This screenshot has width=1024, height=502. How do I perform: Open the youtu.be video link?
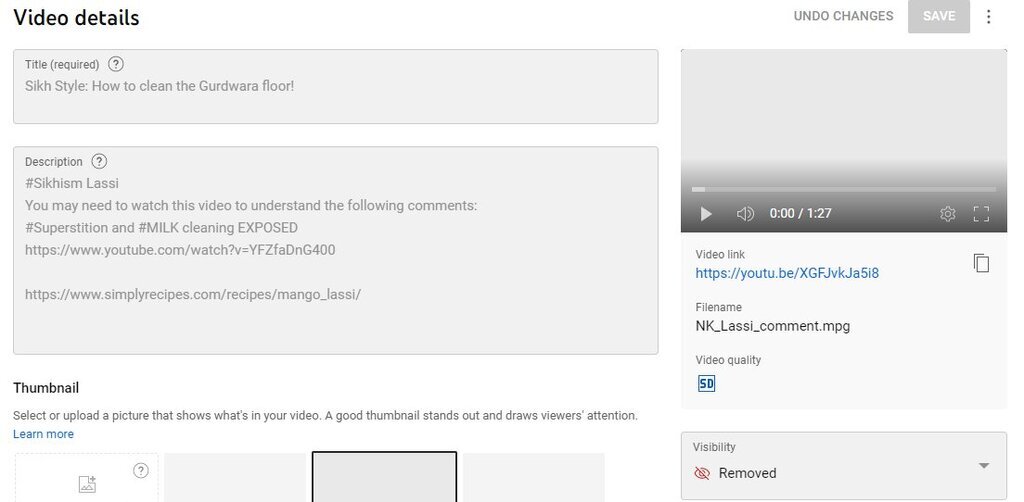[787, 273]
